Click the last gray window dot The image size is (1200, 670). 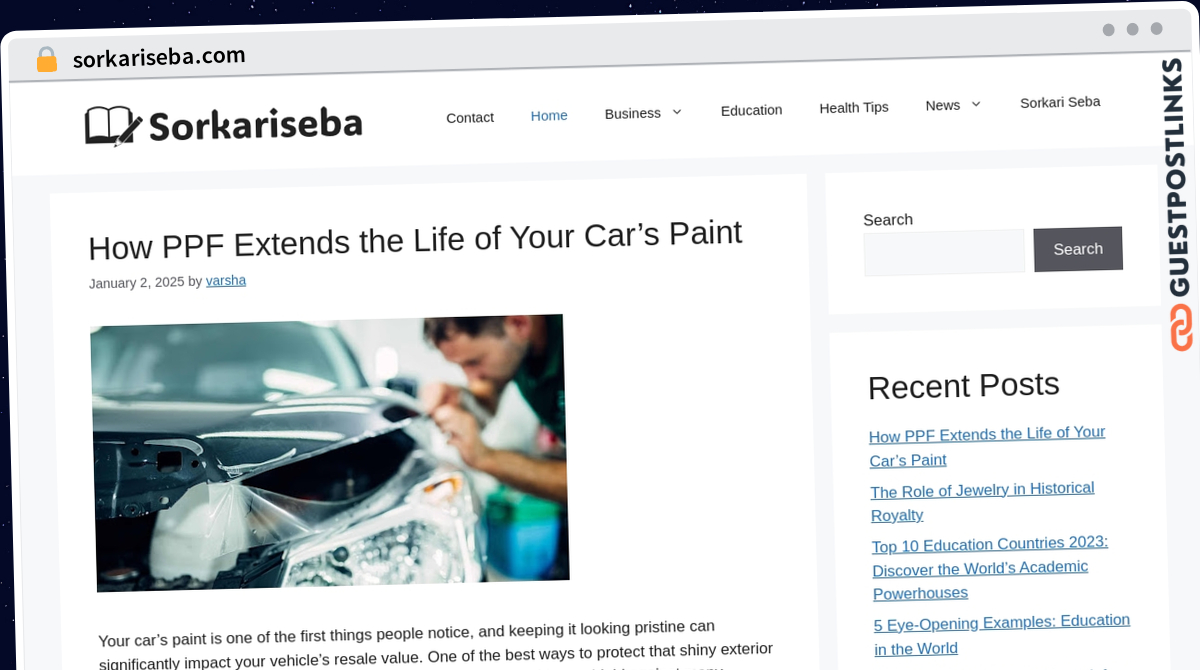[x=1156, y=29]
